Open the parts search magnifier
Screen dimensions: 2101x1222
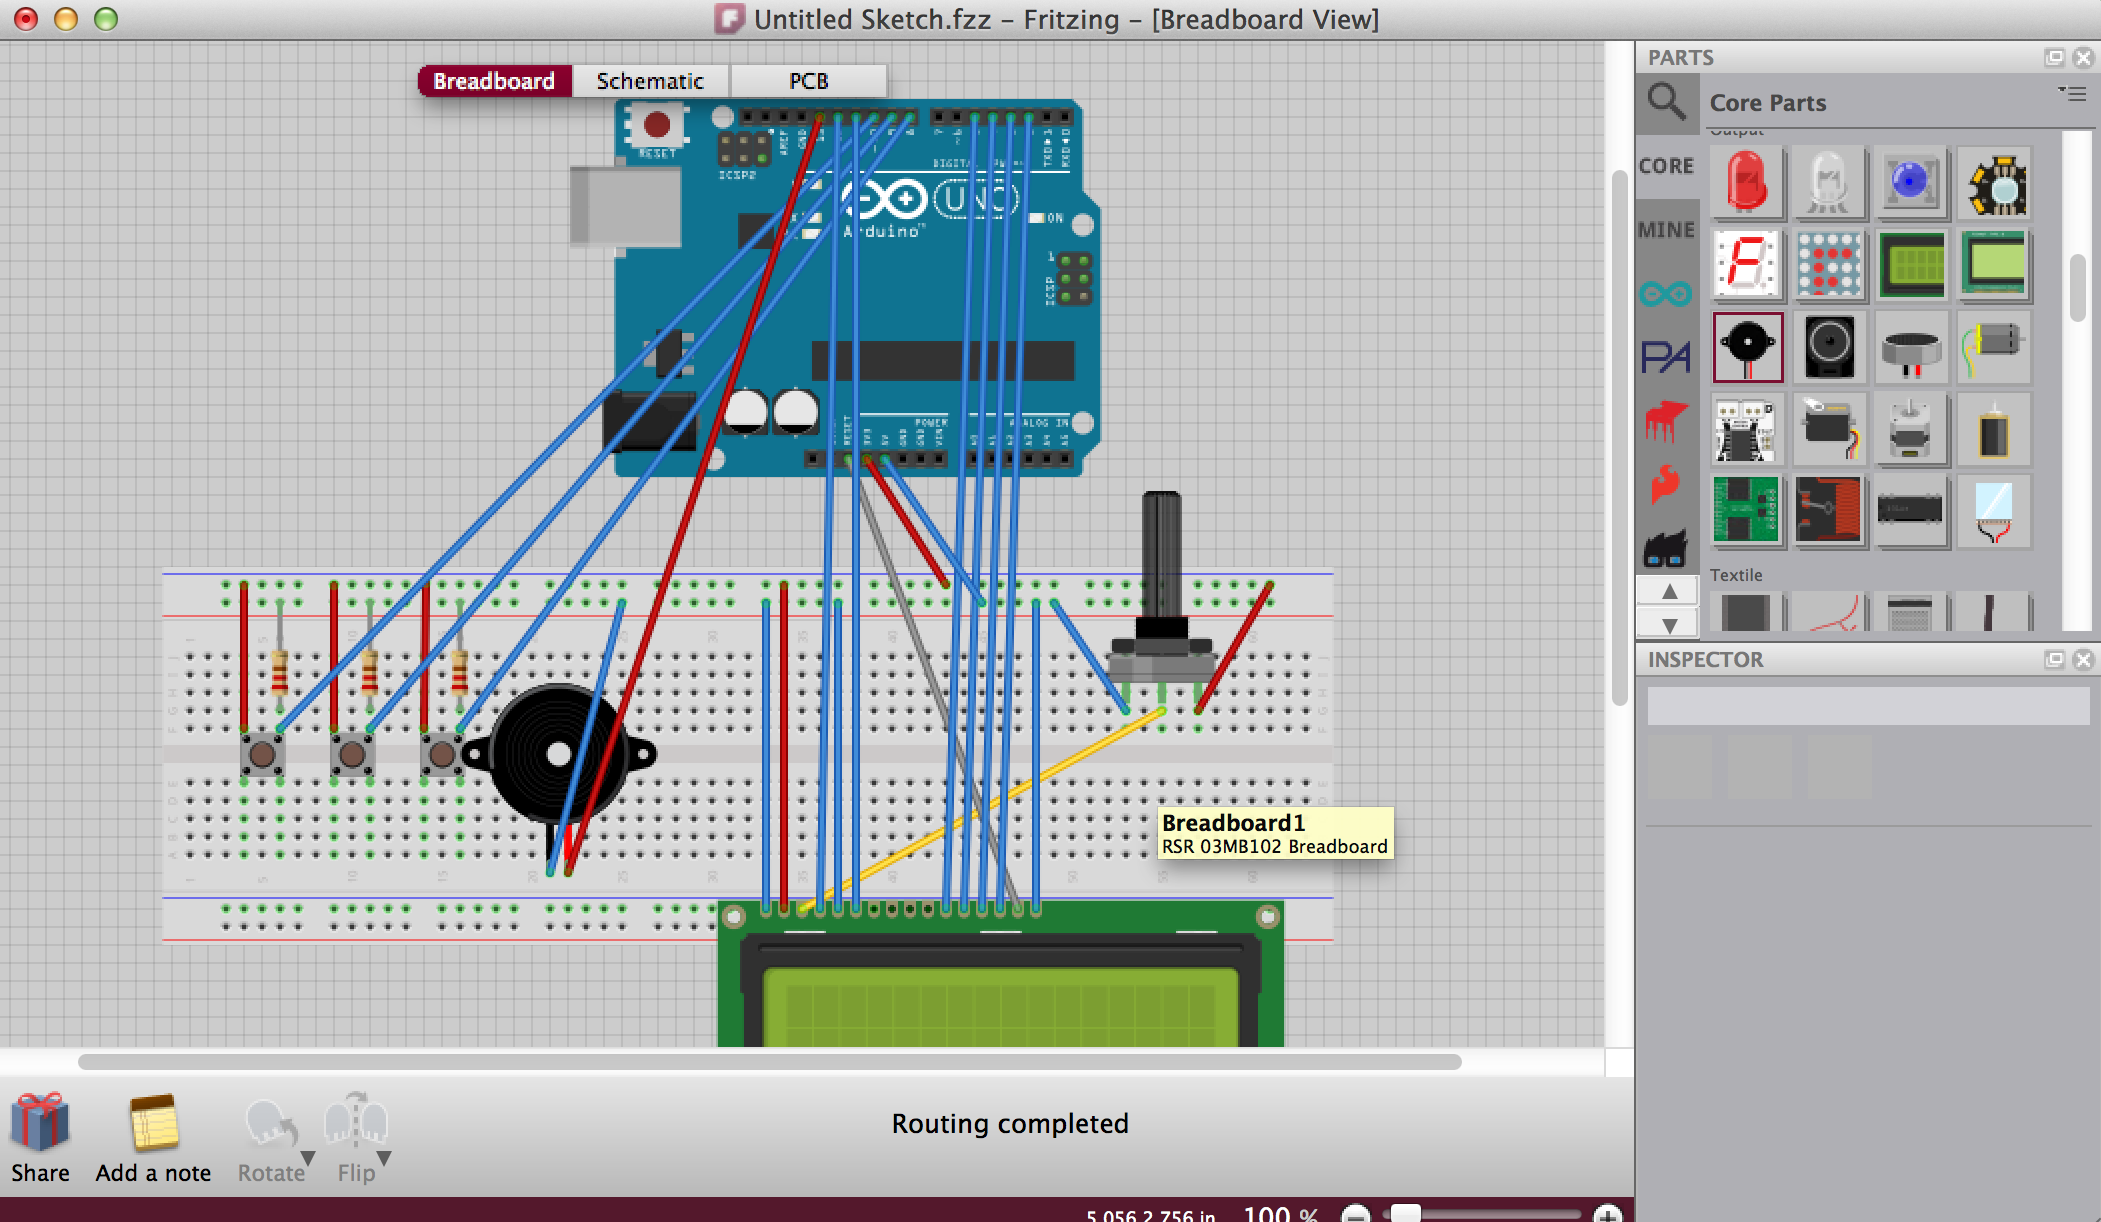tap(1666, 102)
